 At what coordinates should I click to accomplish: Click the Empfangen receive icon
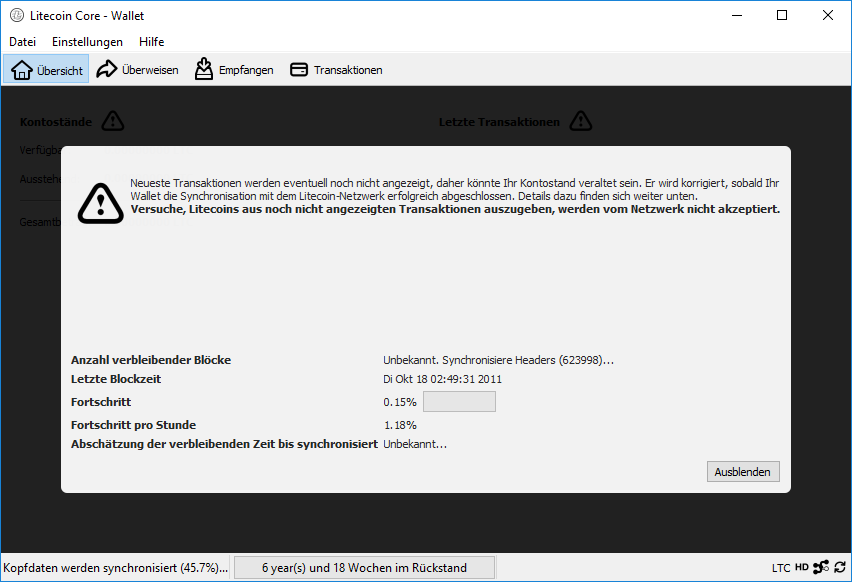pyautogui.click(x=204, y=69)
